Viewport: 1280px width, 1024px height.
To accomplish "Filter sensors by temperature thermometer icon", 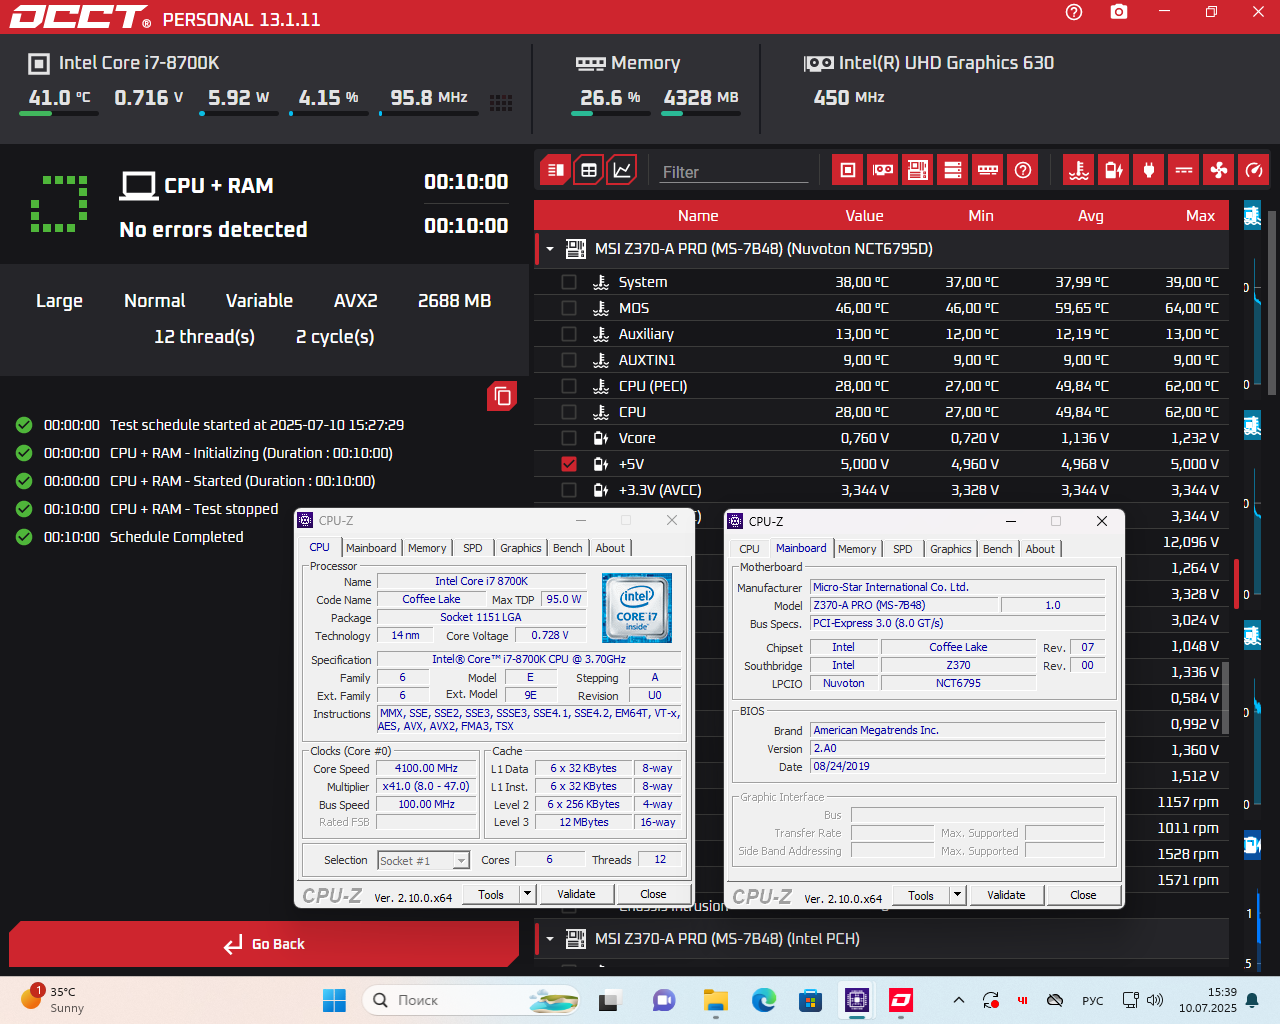I will point(1079,170).
